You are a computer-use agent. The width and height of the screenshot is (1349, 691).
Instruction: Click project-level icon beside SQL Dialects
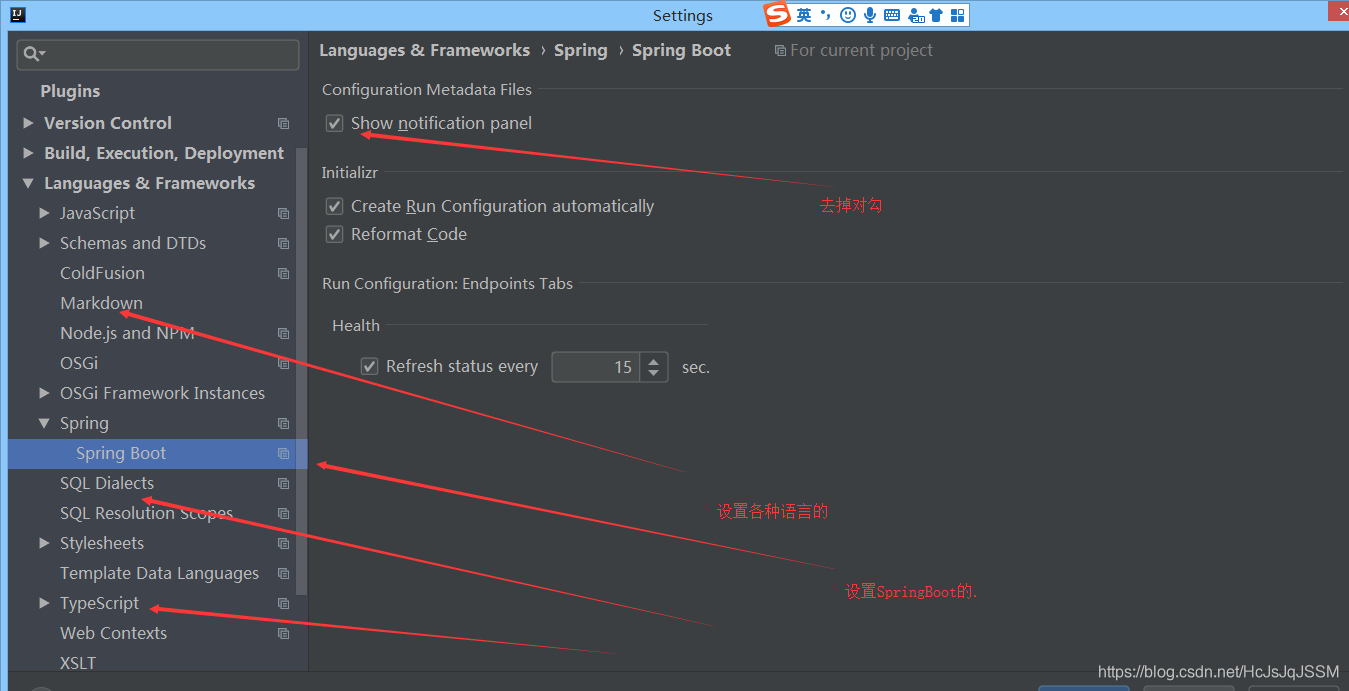tap(284, 483)
